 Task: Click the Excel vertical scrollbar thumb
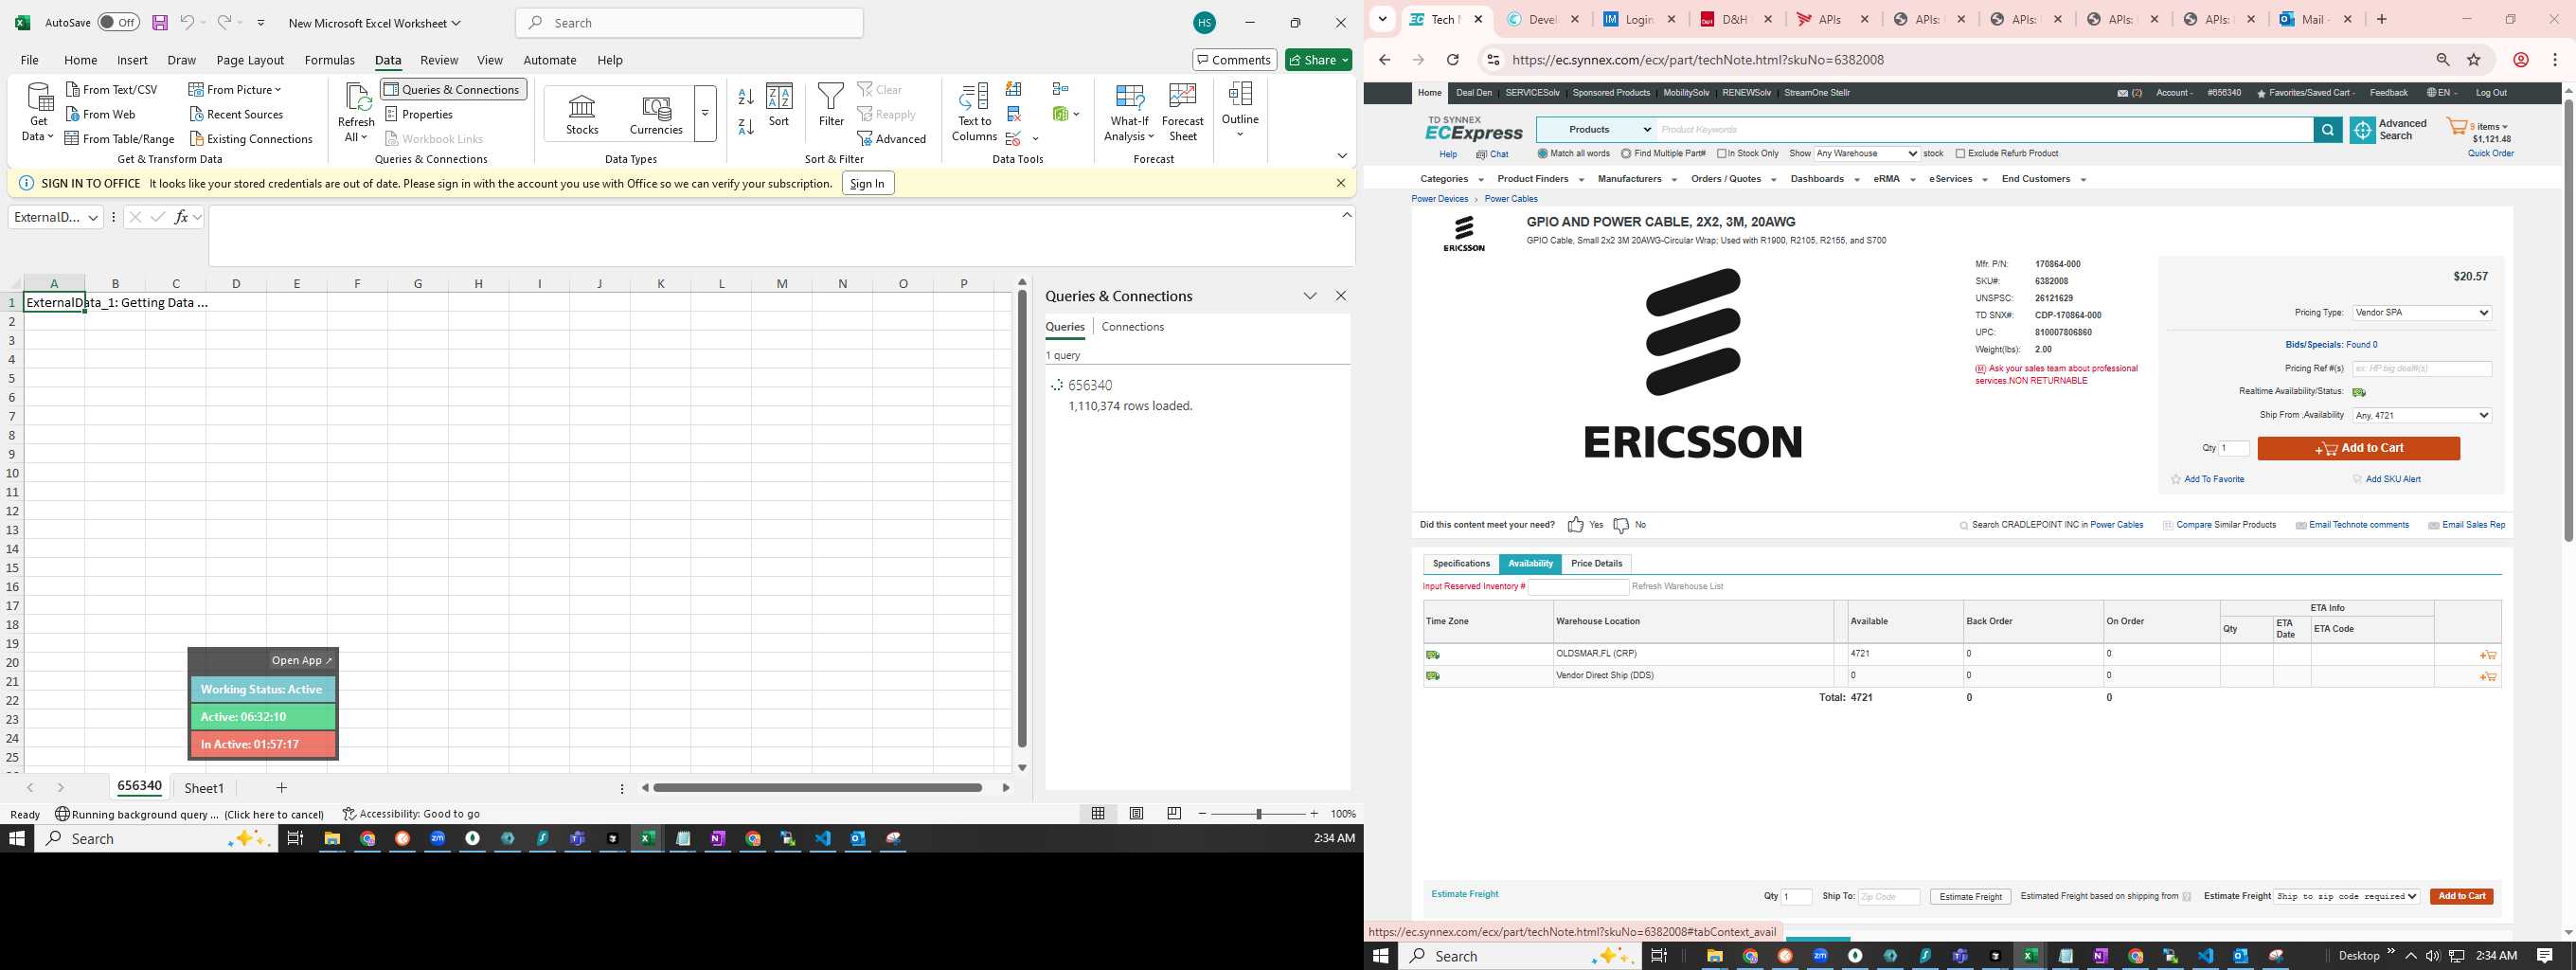[x=1022, y=518]
